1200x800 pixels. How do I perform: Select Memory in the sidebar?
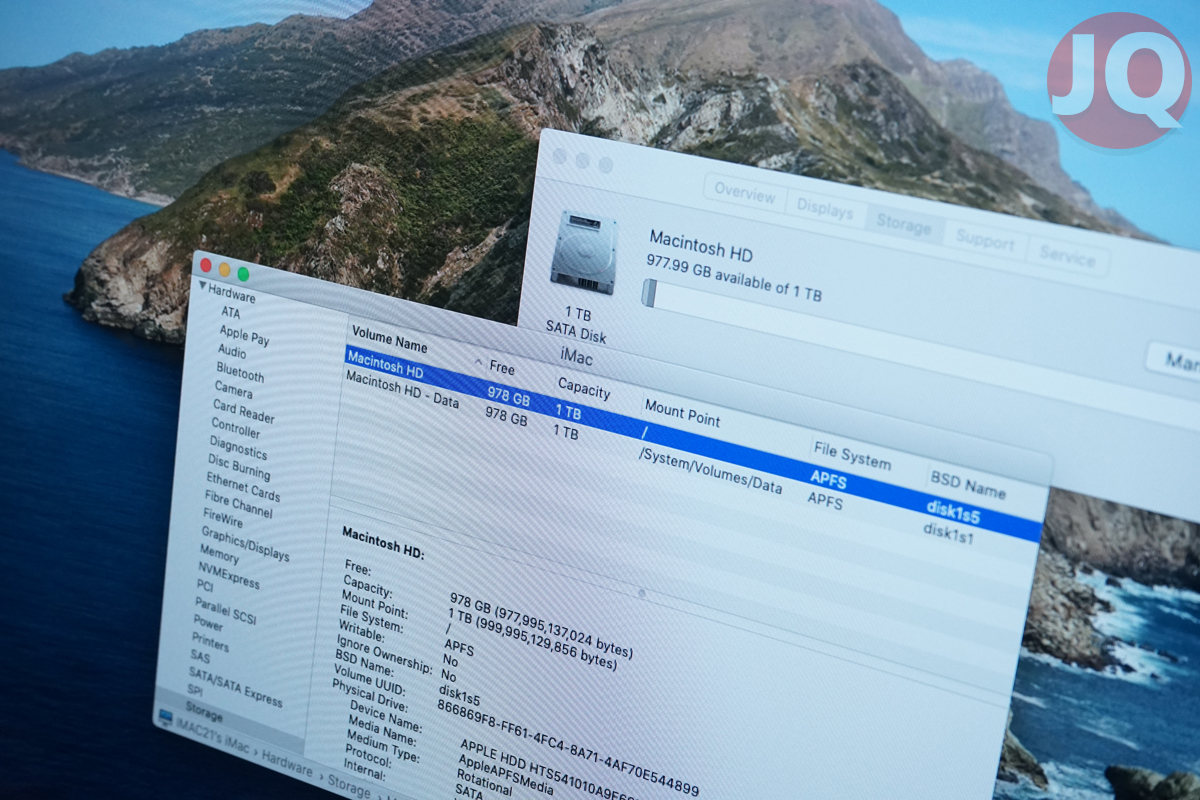point(219,553)
